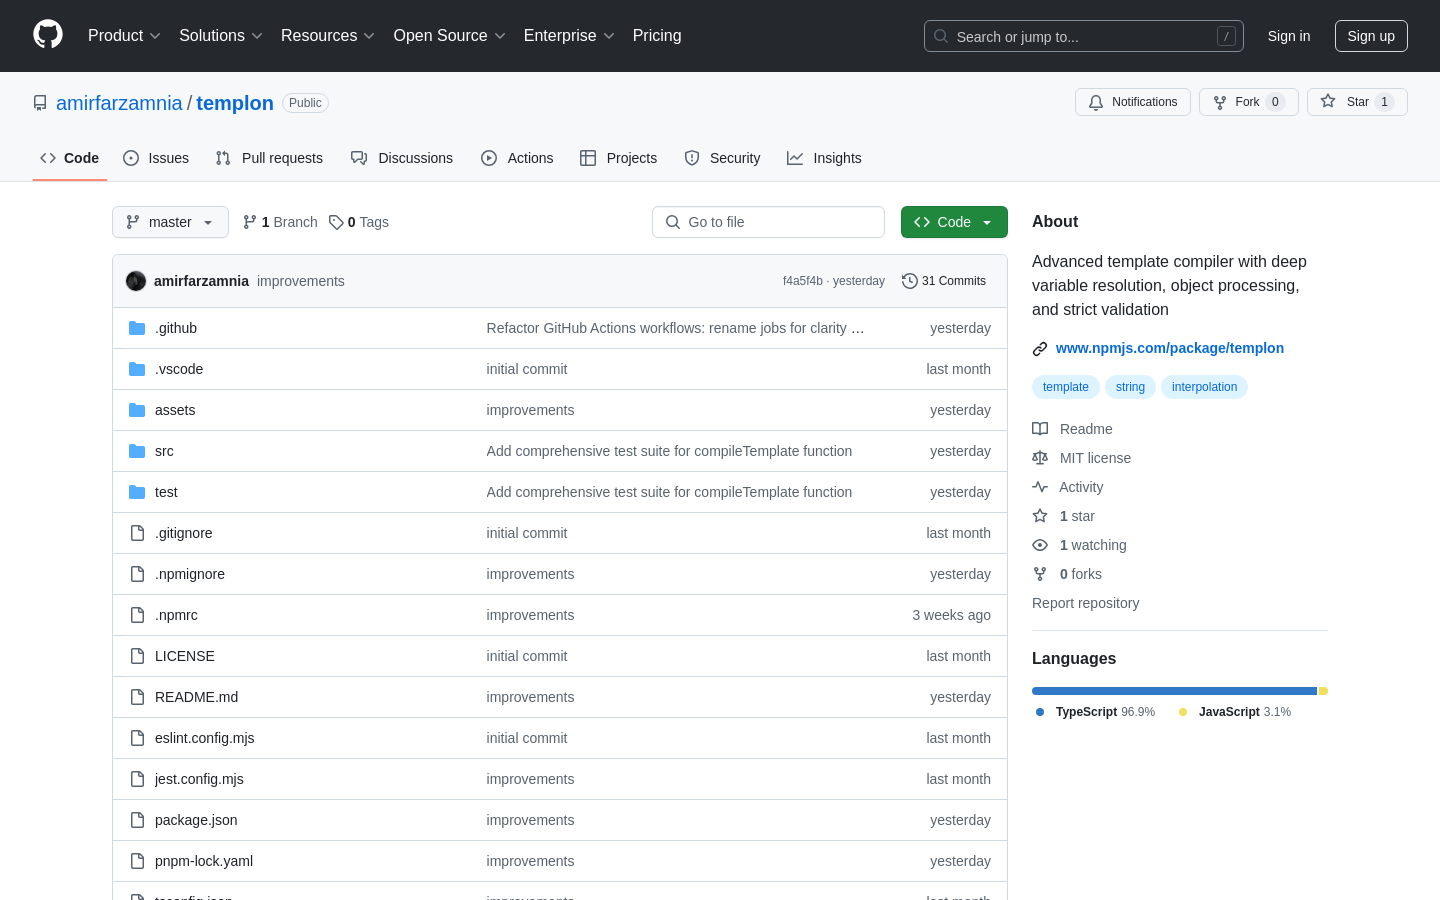Click the LICENSE file icon
The image size is (1440, 900).
tap(137, 656)
